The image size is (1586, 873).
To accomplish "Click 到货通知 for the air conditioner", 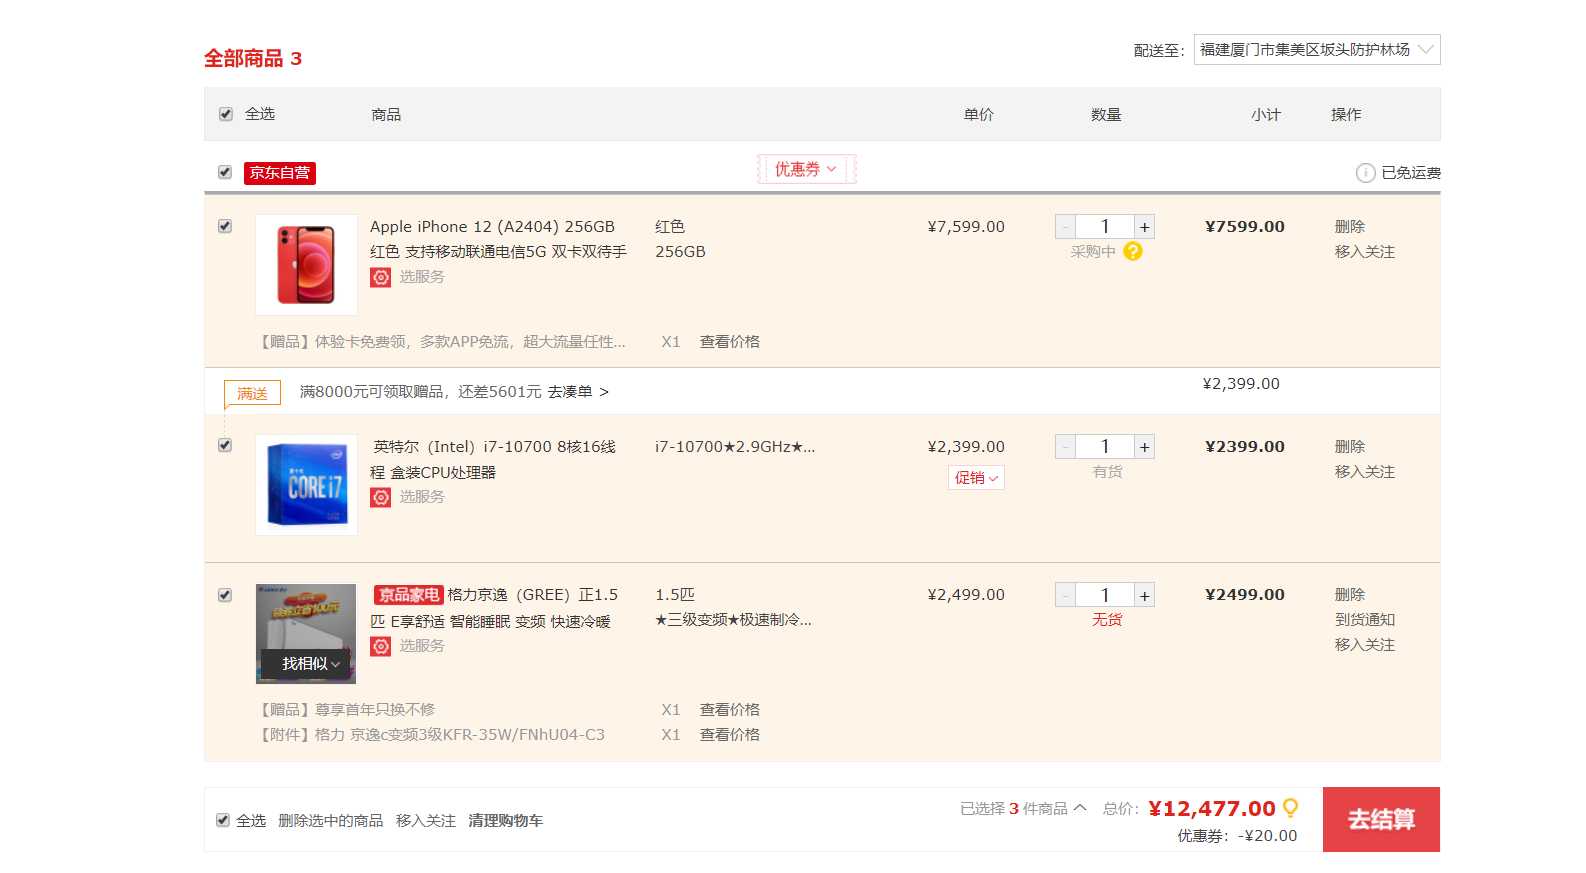I will (1365, 620).
